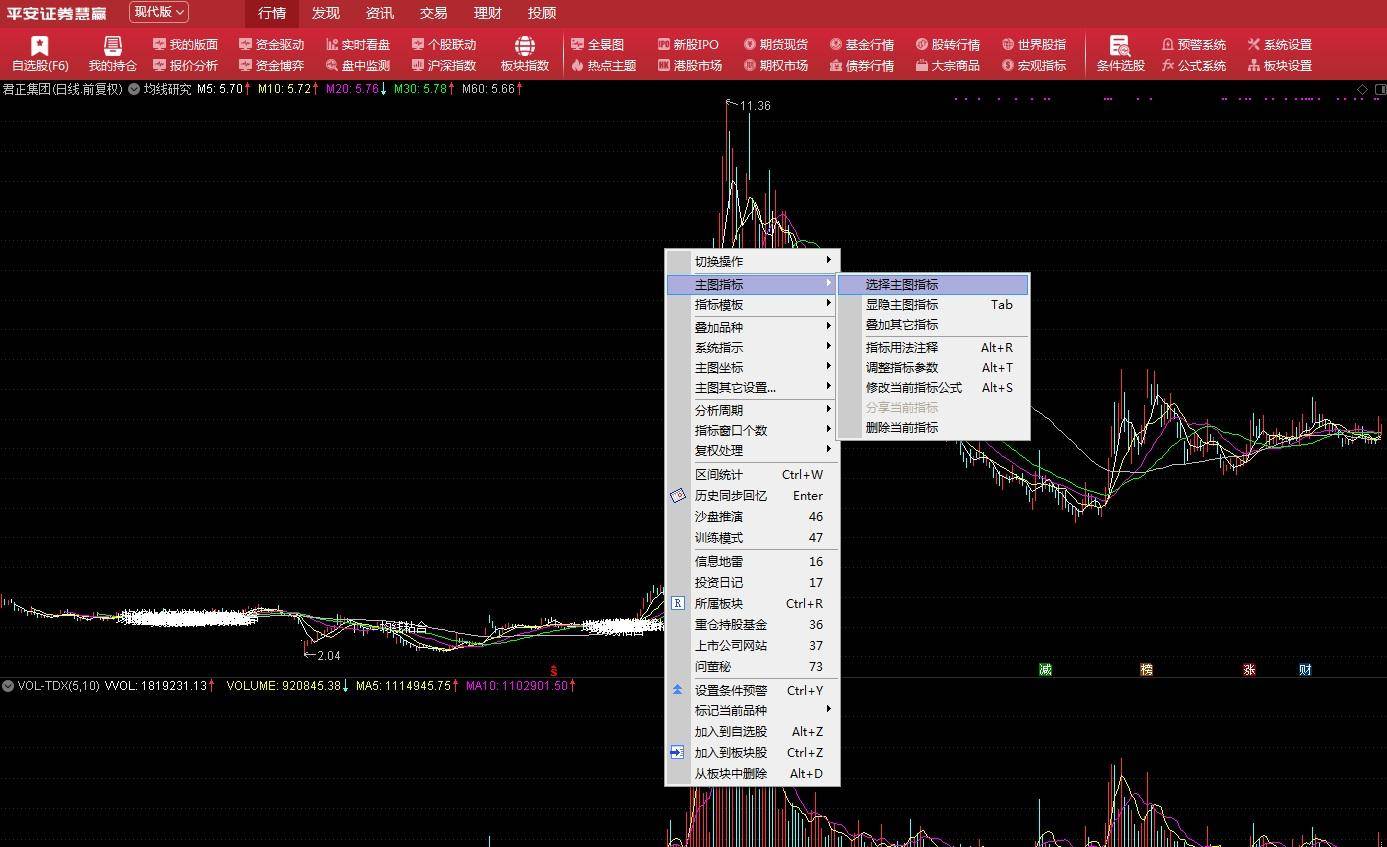Select 设置条件预警 from context menu
This screenshot has width=1387, height=847.
pos(752,690)
